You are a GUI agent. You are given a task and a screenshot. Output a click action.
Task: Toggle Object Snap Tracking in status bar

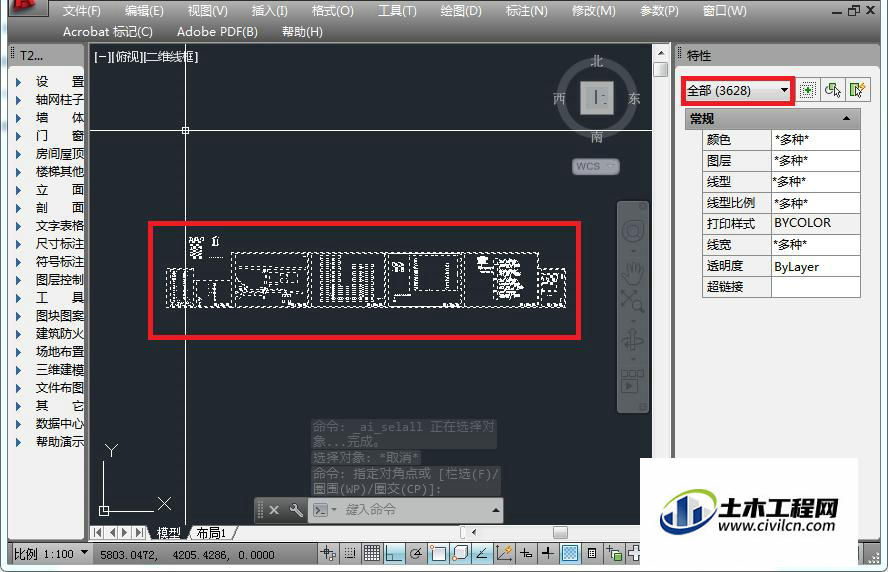pyautogui.click(x=481, y=553)
